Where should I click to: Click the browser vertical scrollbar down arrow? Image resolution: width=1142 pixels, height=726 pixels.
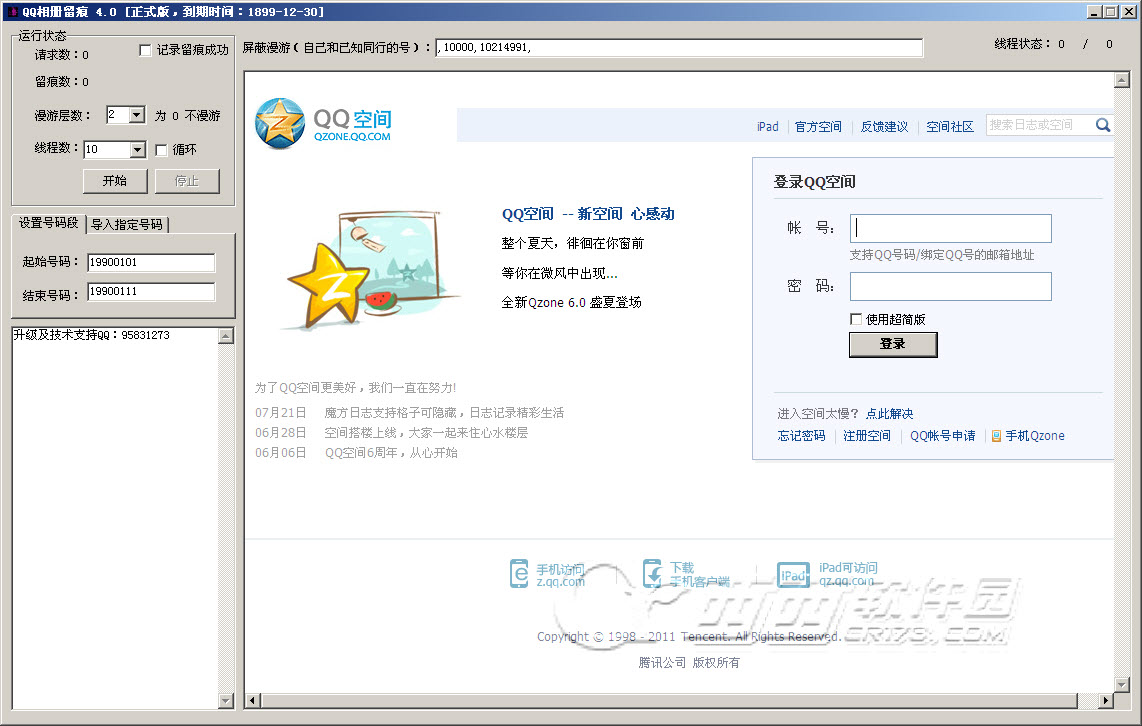click(x=1122, y=684)
